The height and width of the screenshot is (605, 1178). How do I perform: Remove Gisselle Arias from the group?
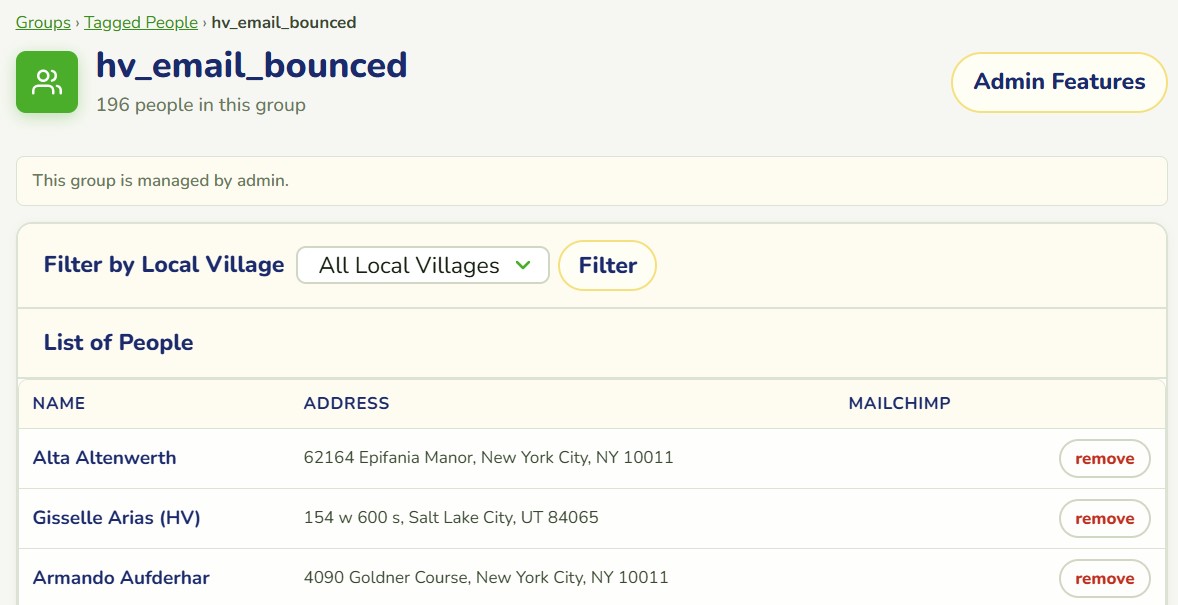(x=1104, y=519)
